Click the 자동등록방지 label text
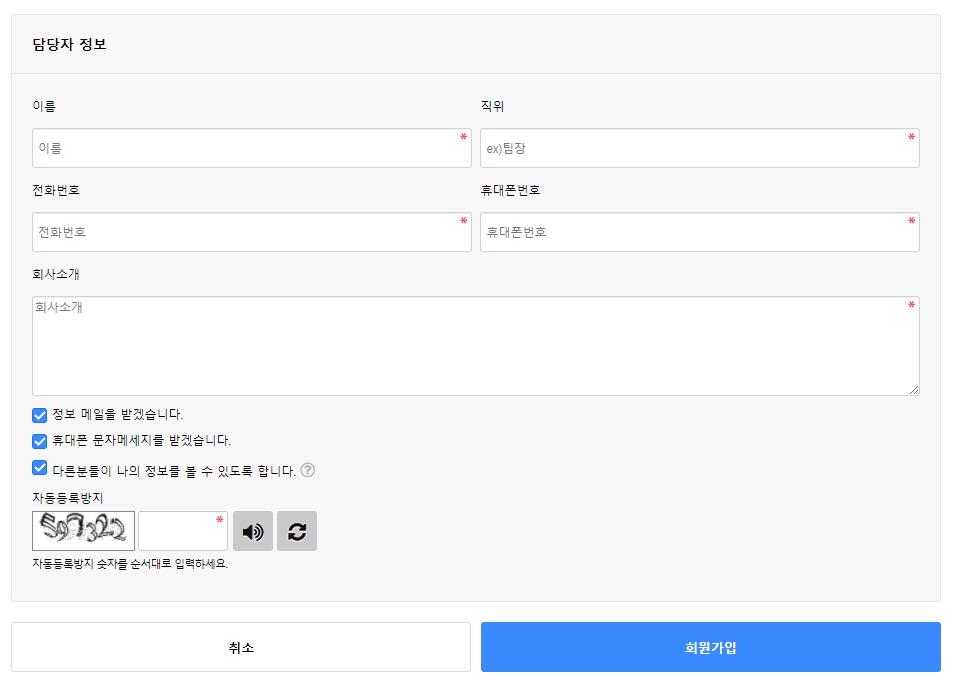Screen dimensions: 963x680 [67, 497]
